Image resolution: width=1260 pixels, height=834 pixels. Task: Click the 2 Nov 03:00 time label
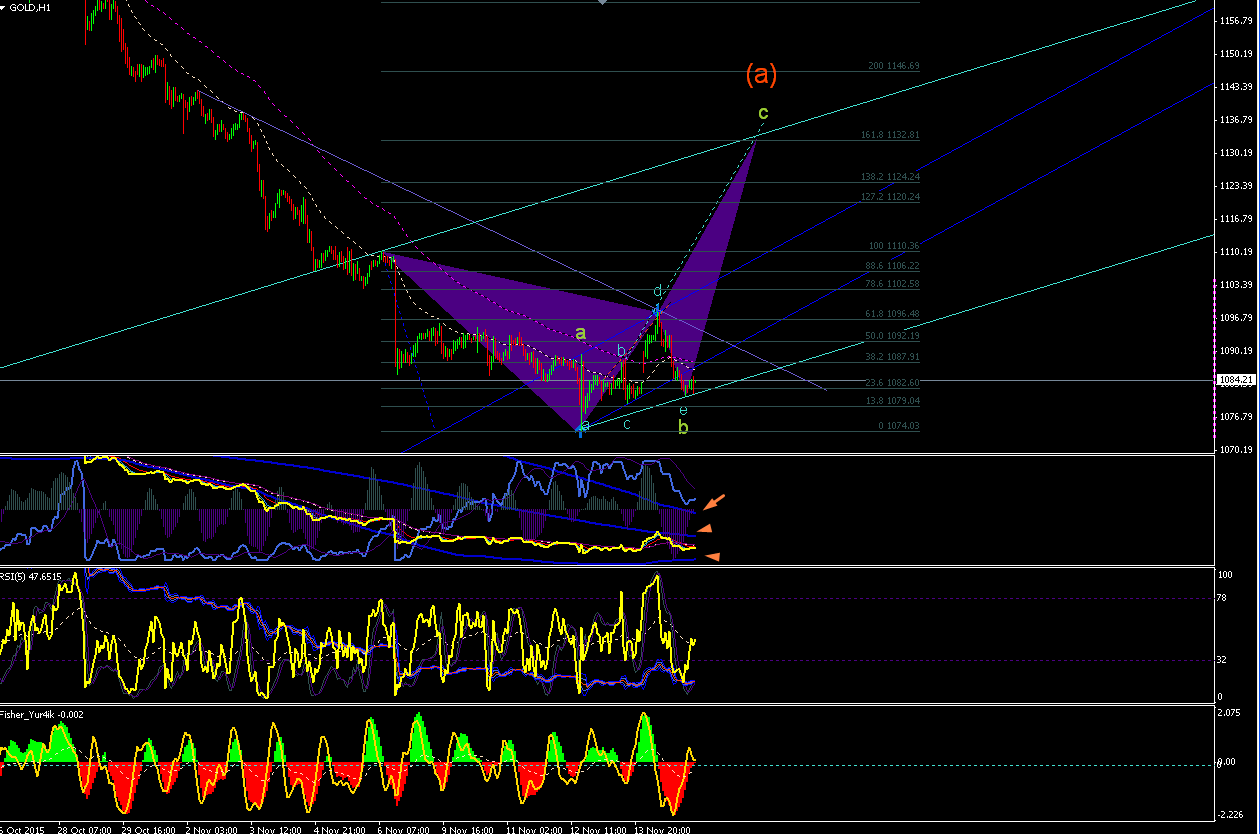213,829
